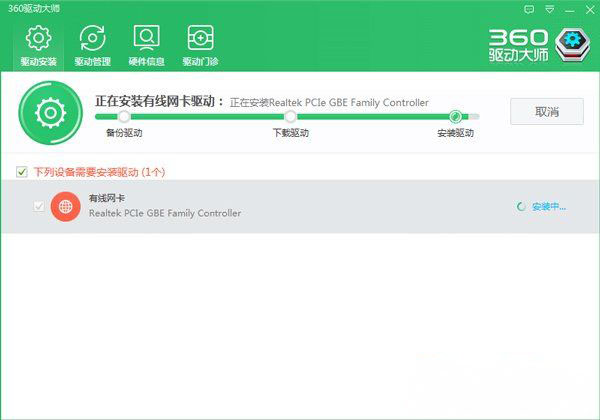Click the large green gear install icon
The image size is (600, 420).
tap(51, 113)
